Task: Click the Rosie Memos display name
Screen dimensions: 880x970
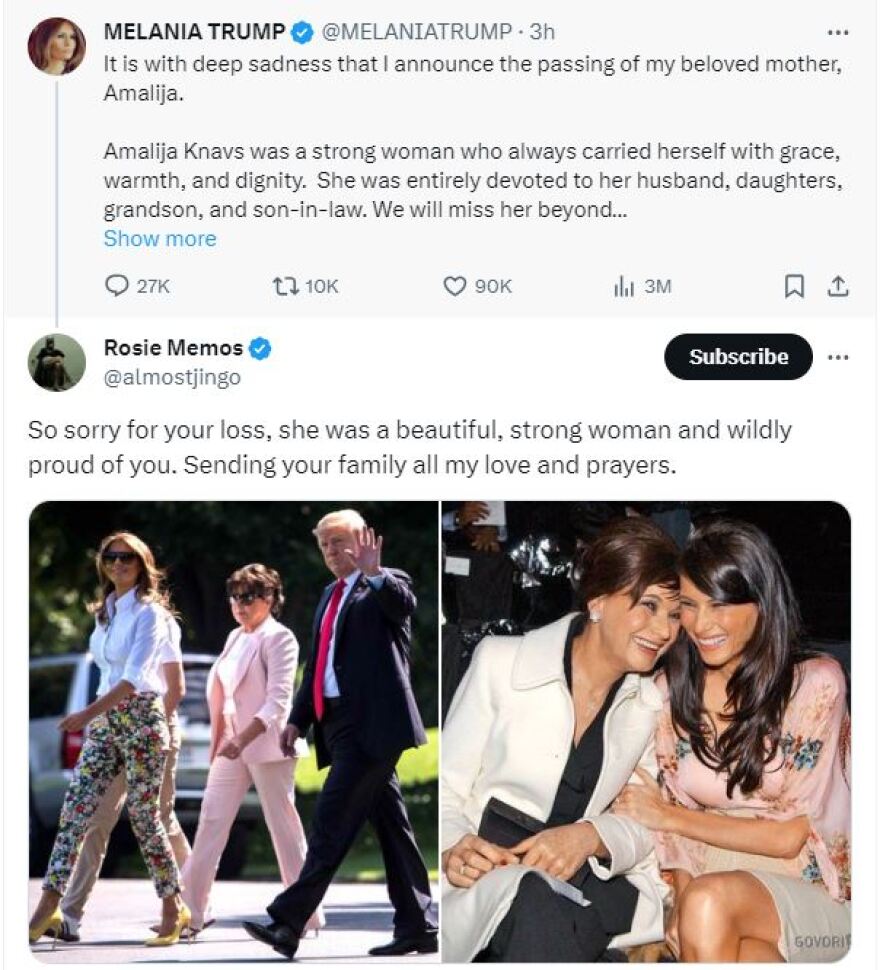Action: [173, 348]
